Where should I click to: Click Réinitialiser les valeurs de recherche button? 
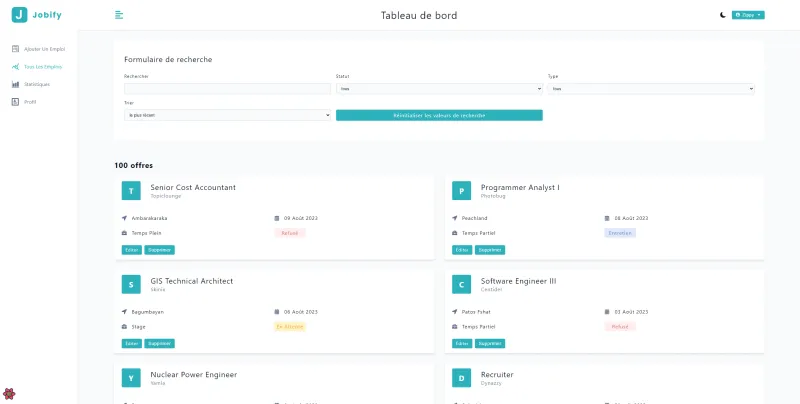tap(439, 115)
